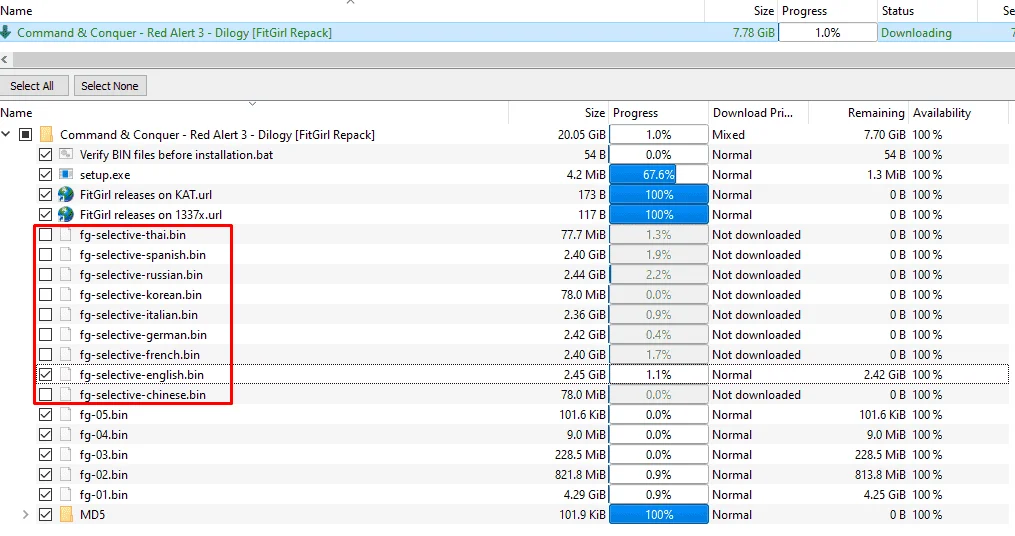Click the Status column header in torrent list
This screenshot has width=1015, height=536.
[927, 11]
